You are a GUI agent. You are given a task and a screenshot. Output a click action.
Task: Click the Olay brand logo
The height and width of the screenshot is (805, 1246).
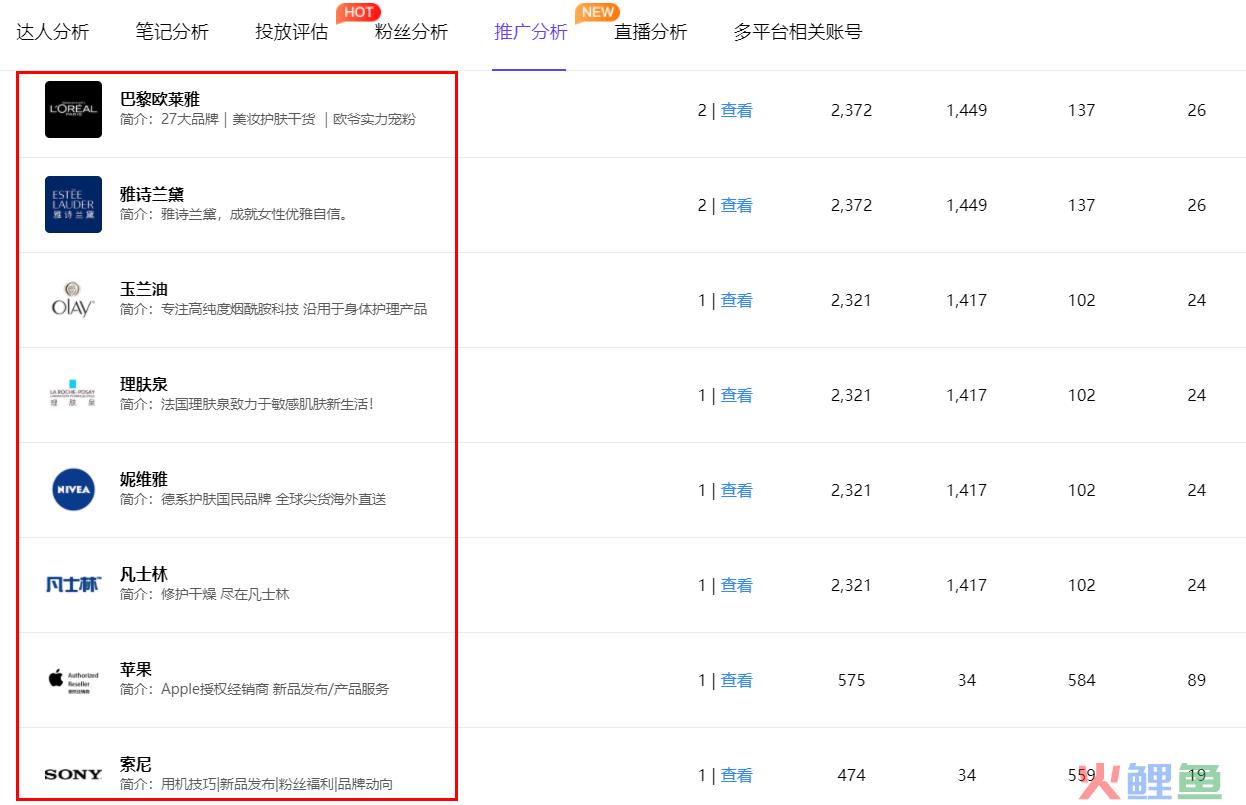point(73,299)
